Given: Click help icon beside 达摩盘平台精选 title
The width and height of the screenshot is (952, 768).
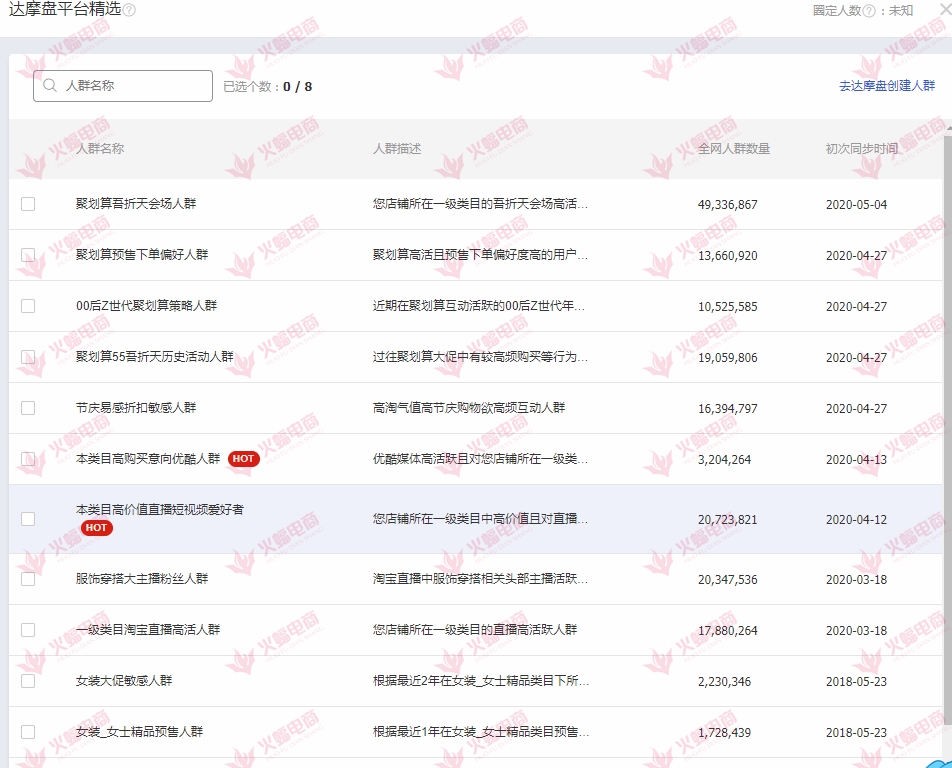Looking at the screenshot, I should [x=129, y=10].
